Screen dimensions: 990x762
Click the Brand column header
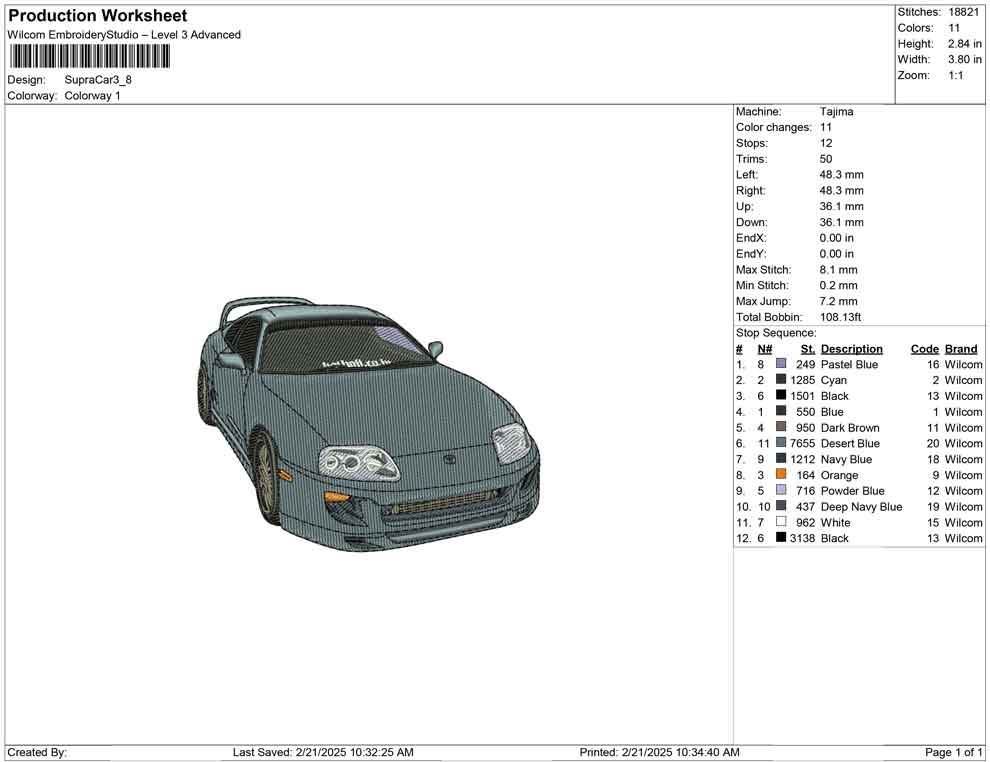(960, 348)
